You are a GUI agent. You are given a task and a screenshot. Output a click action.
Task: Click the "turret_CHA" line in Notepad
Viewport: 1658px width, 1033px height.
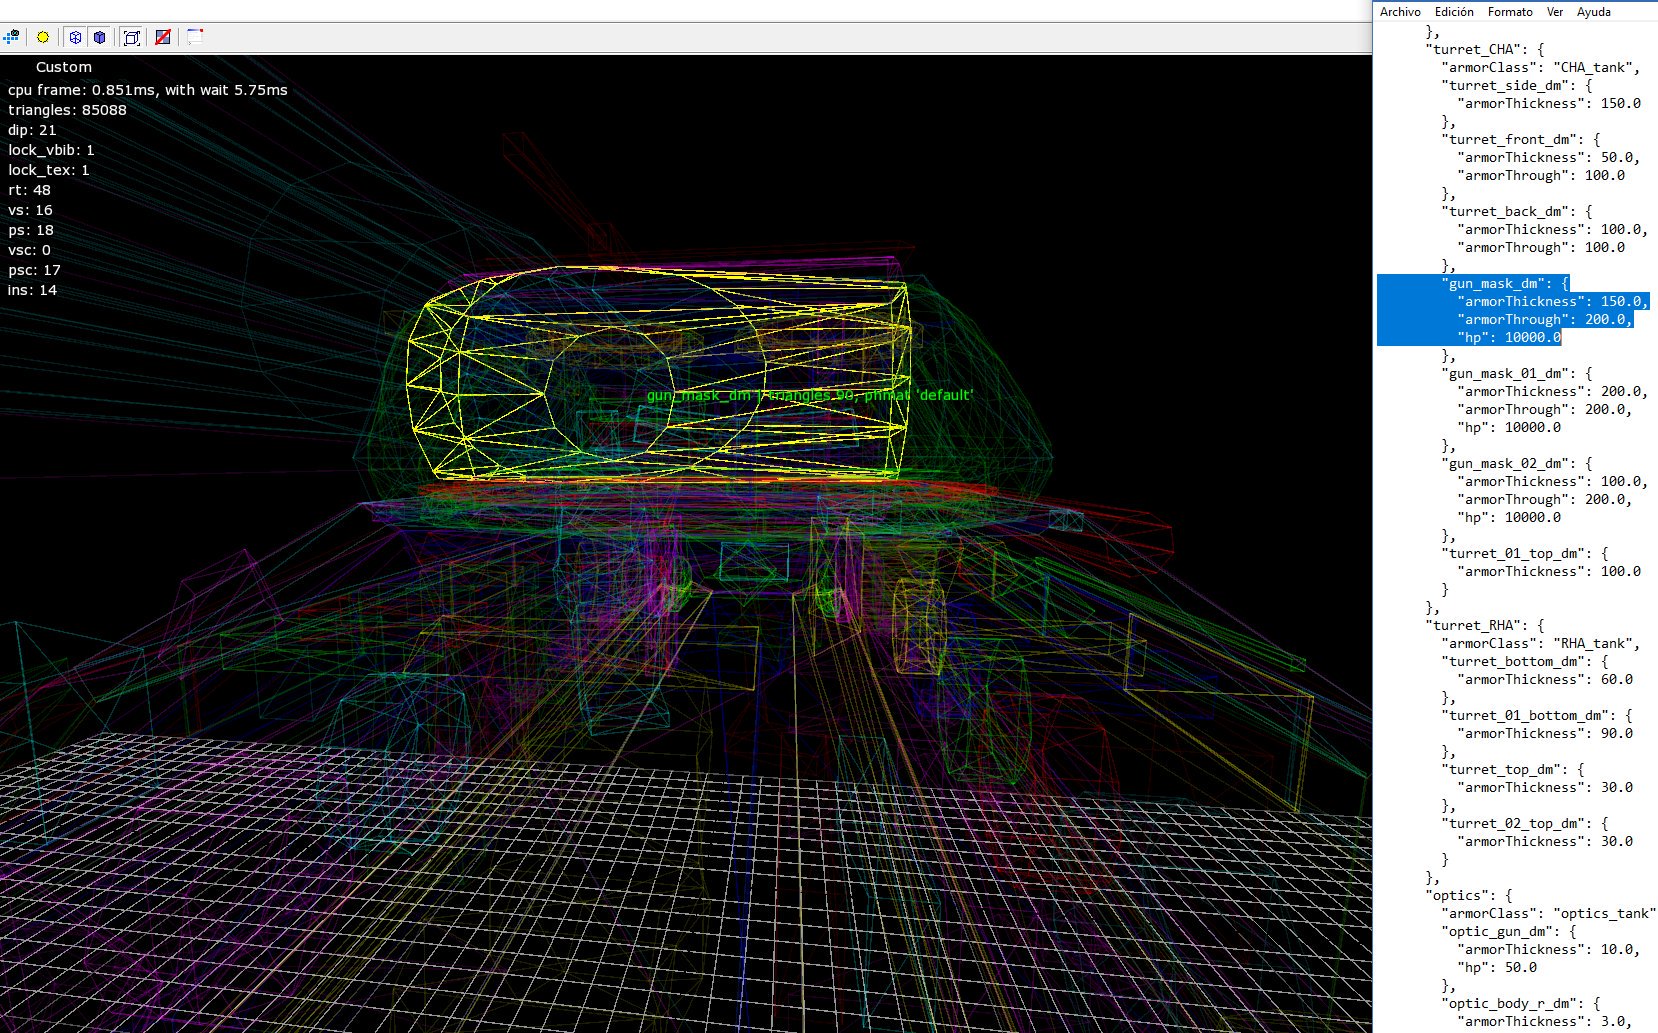pos(1485,49)
